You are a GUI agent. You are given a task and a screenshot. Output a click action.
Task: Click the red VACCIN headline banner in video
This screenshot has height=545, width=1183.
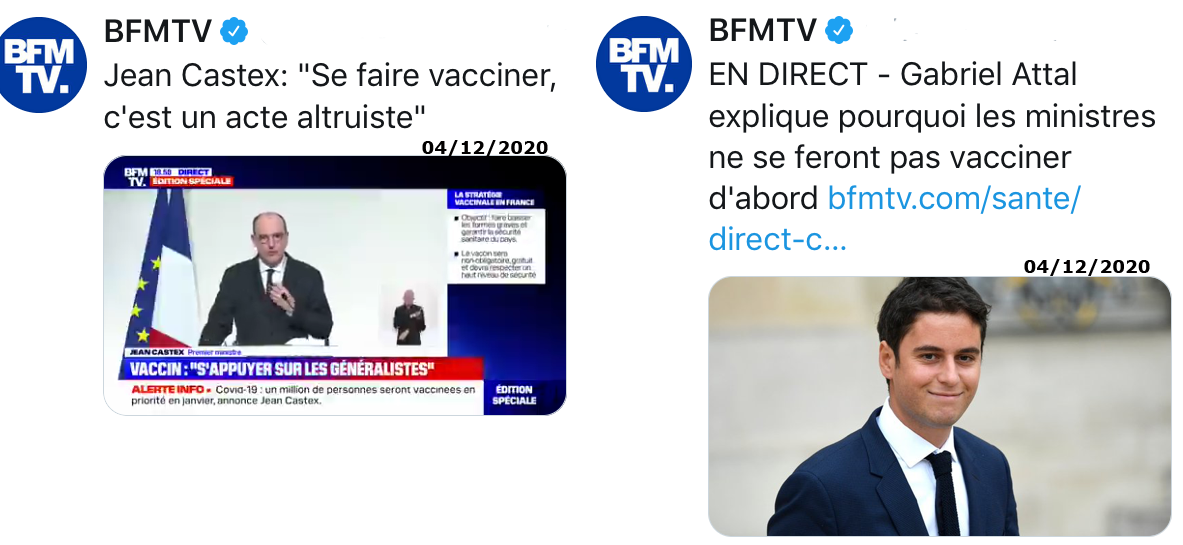click(300, 369)
